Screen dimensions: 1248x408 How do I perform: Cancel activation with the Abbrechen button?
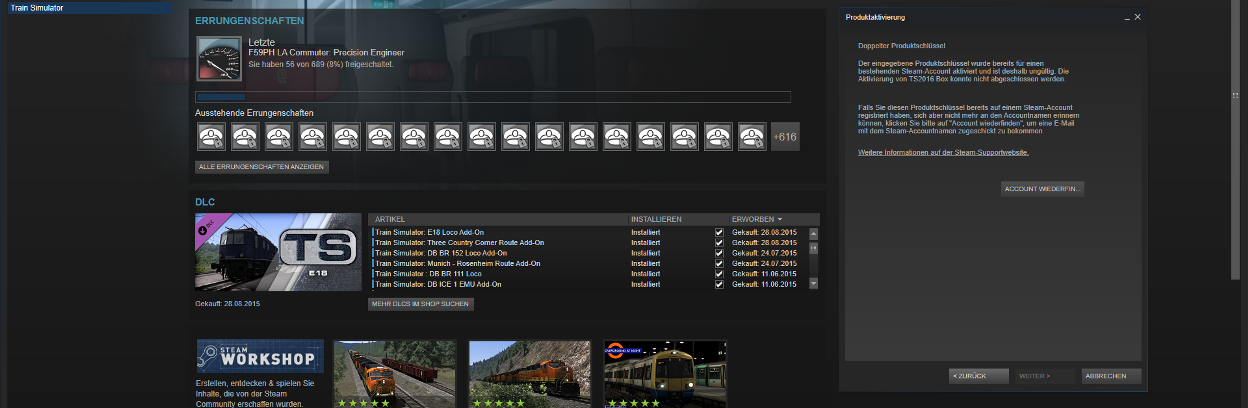tap(1112, 376)
